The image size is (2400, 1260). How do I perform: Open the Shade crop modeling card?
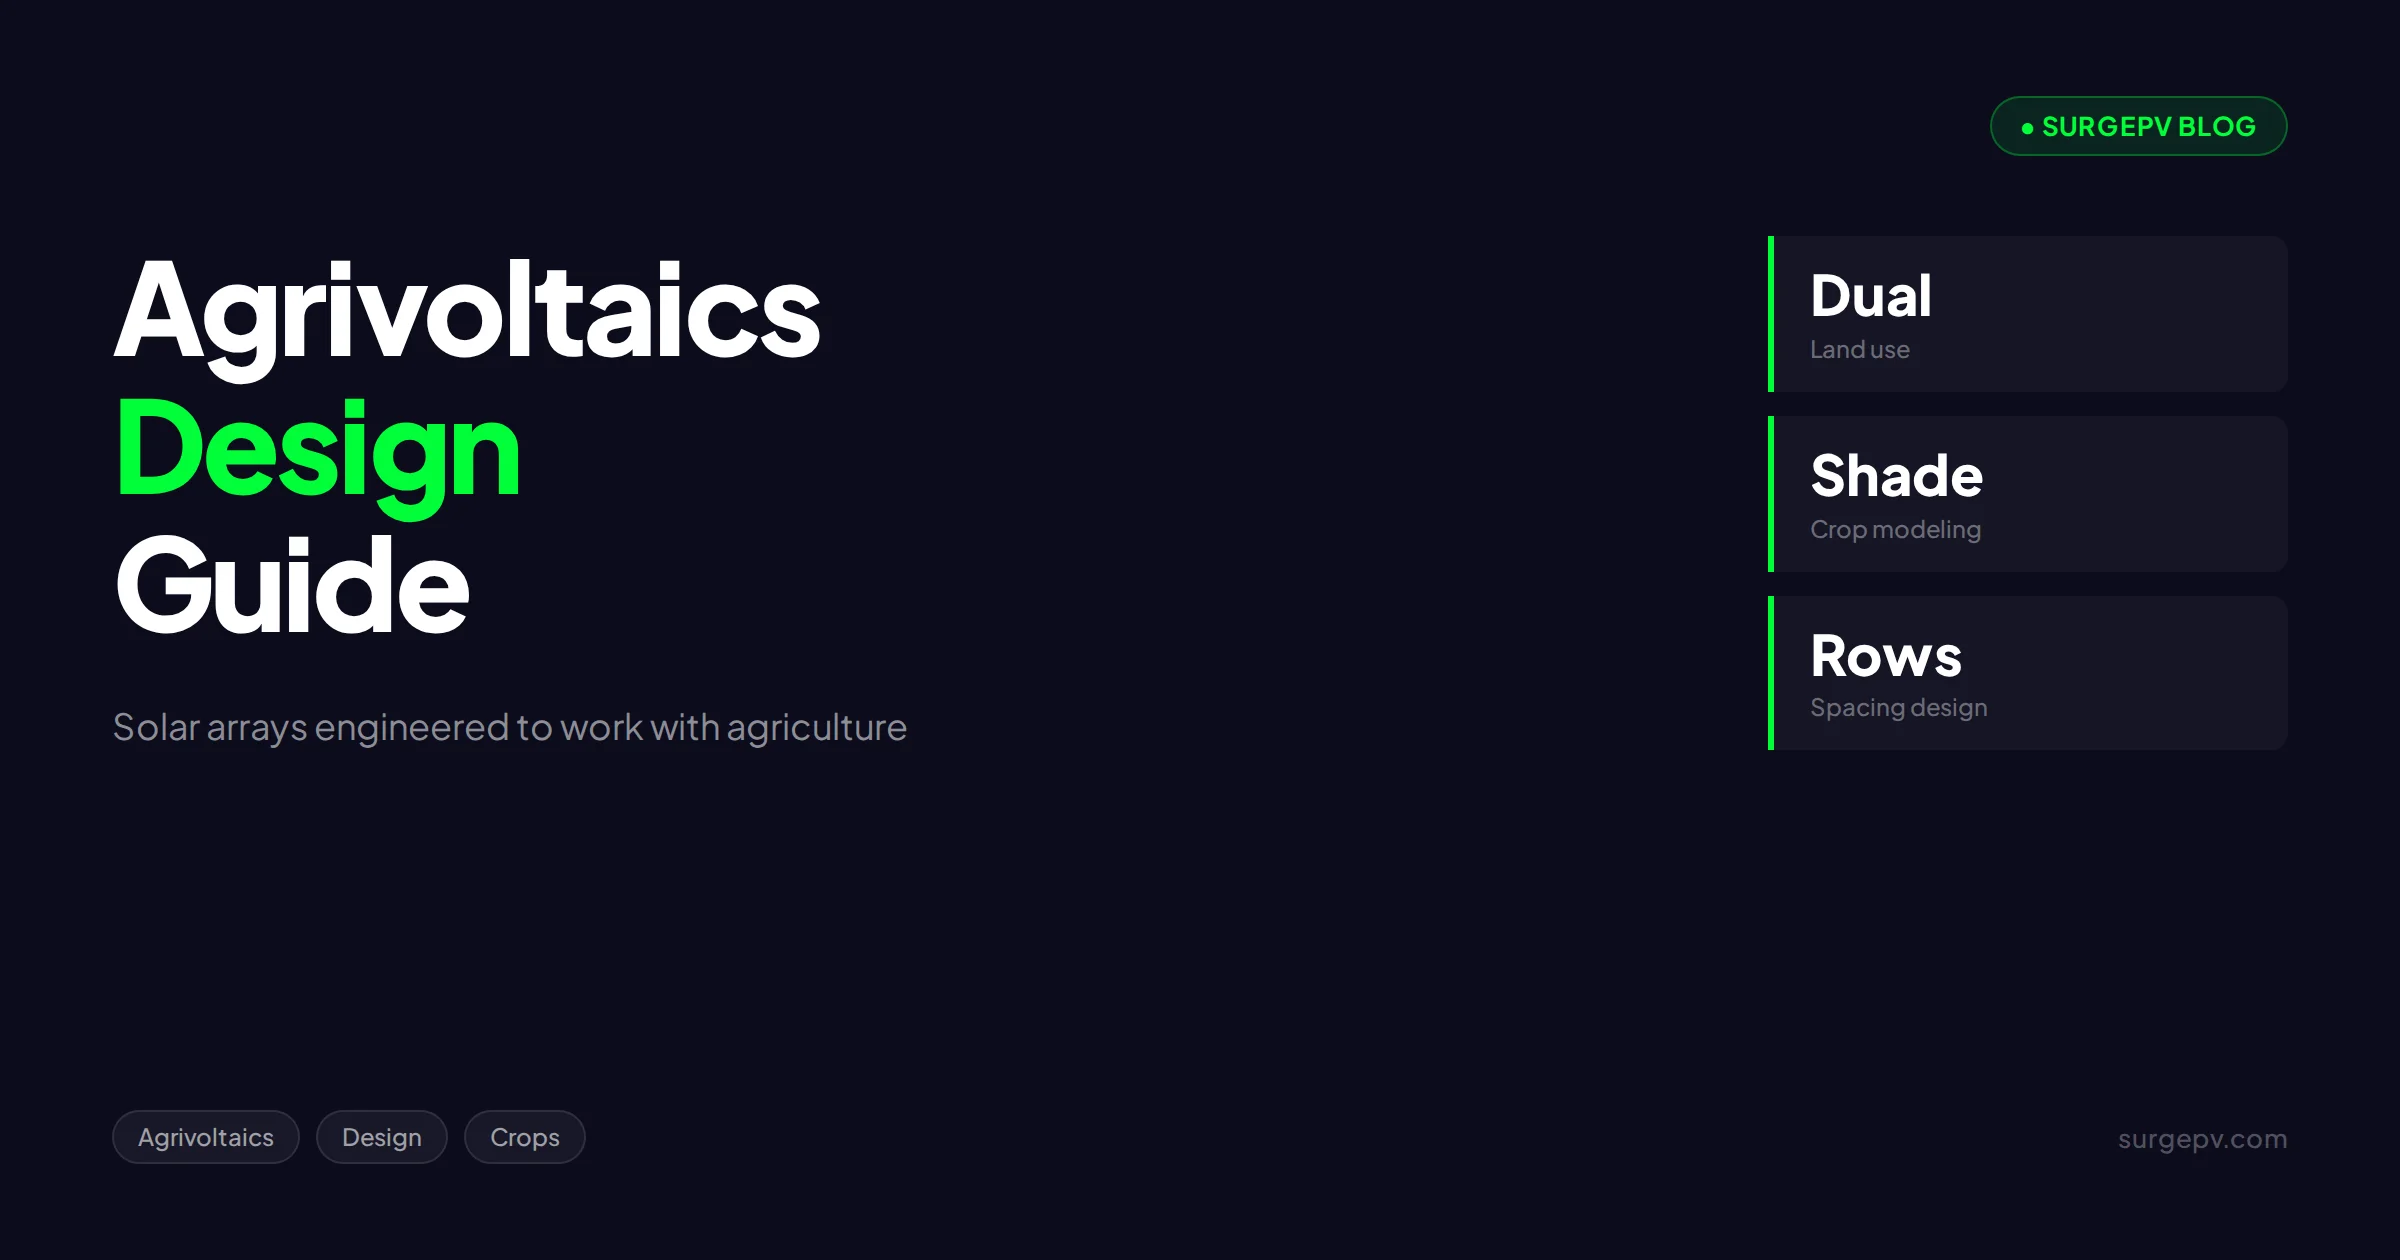coord(2028,494)
